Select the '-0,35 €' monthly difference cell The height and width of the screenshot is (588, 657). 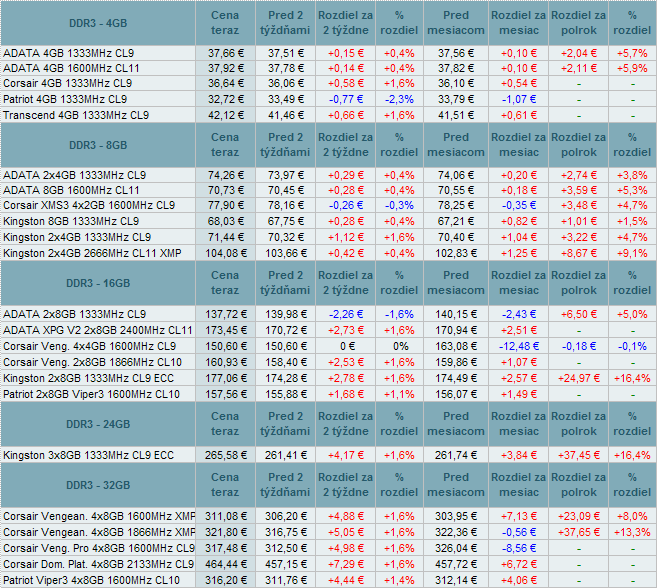click(x=519, y=205)
